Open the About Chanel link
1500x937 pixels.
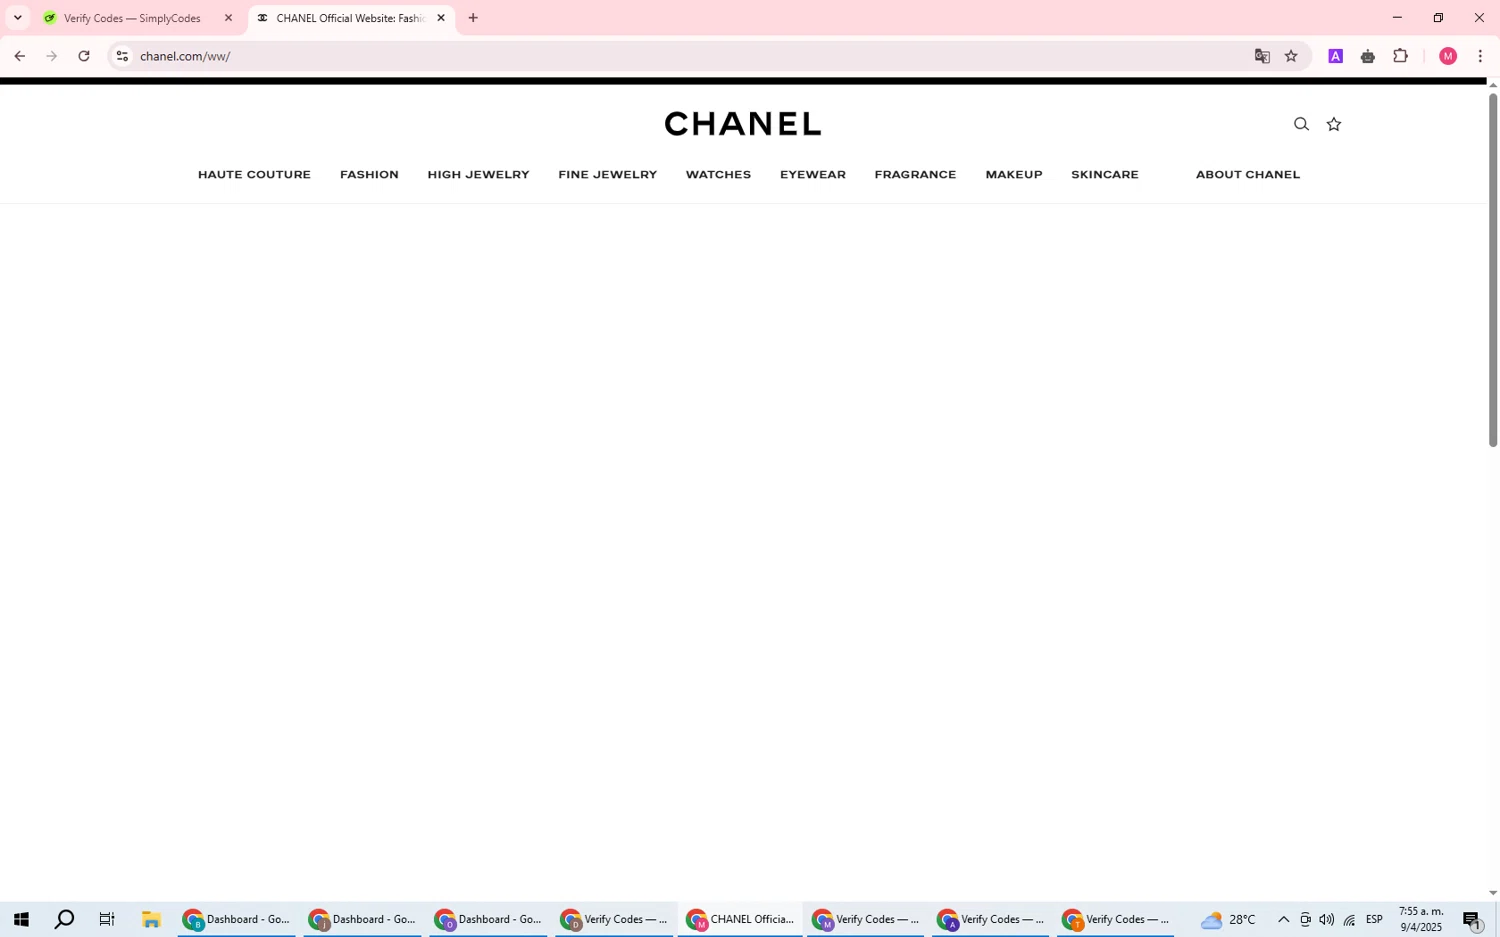[x=1248, y=175]
